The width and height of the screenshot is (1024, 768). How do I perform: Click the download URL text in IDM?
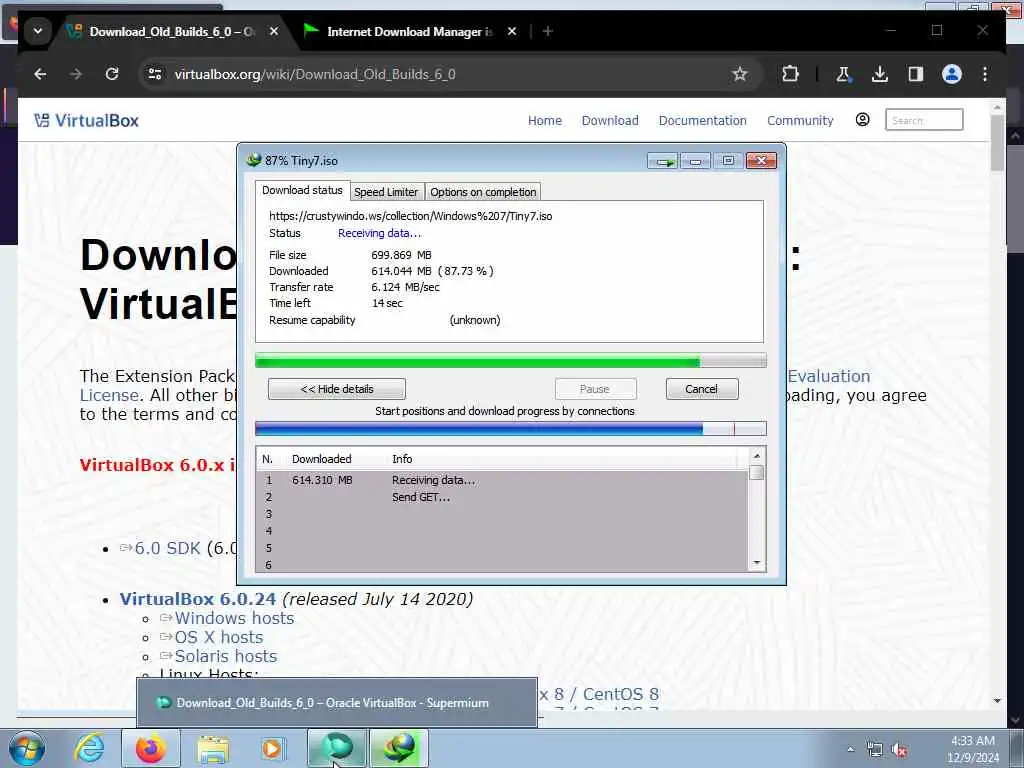tap(411, 216)
